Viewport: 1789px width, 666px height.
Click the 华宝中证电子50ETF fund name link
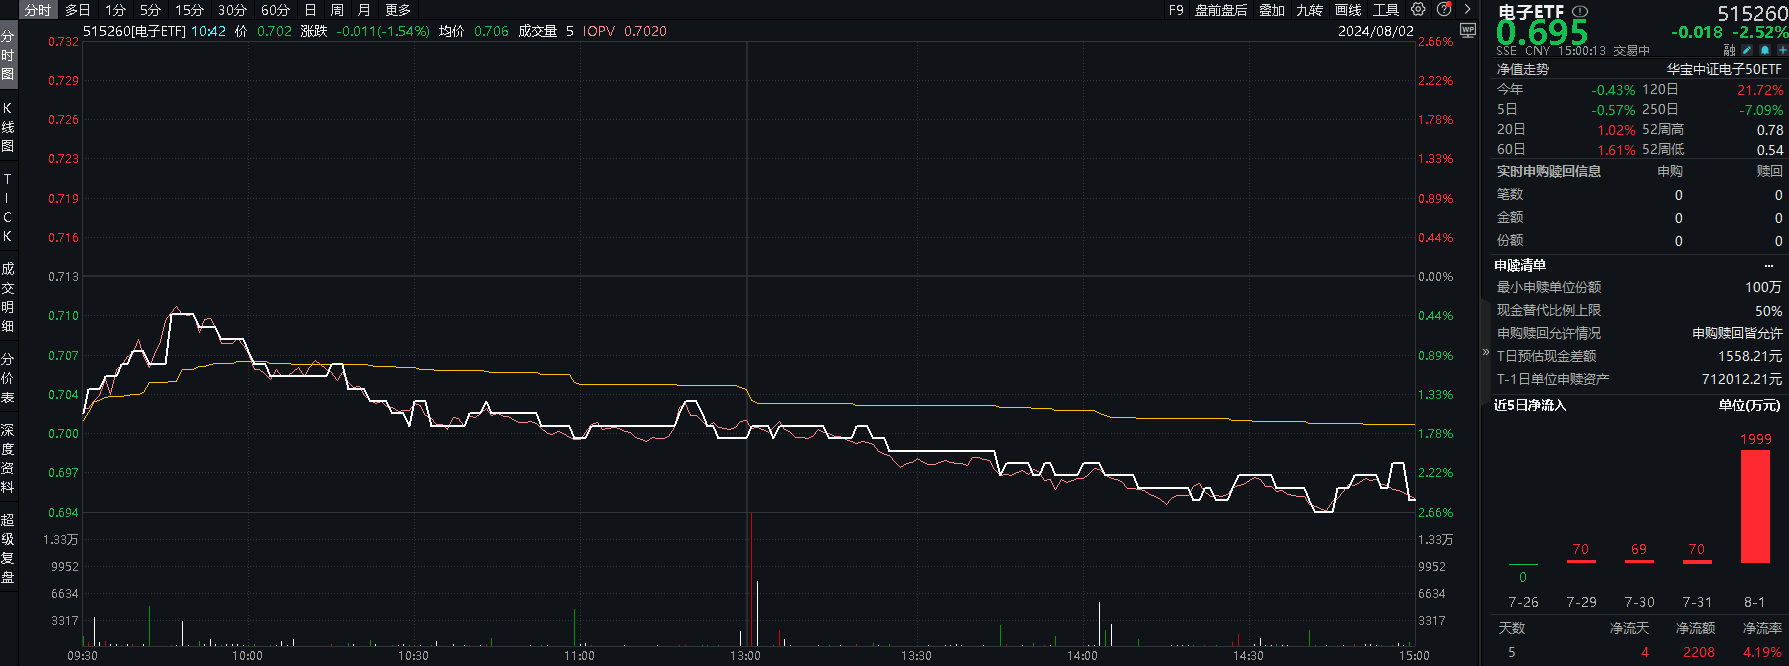(x=1724, y=69)
